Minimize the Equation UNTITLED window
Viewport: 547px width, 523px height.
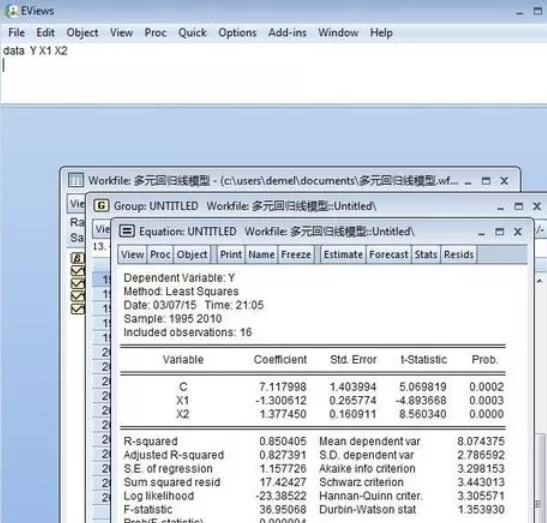coord(482,232)
